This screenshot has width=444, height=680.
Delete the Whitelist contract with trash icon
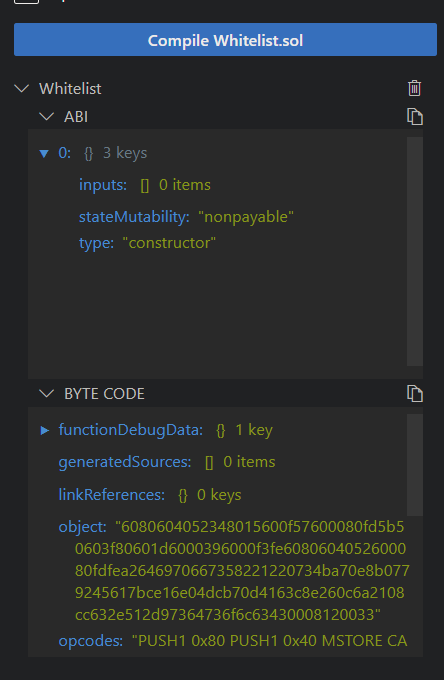pos(414,88)
